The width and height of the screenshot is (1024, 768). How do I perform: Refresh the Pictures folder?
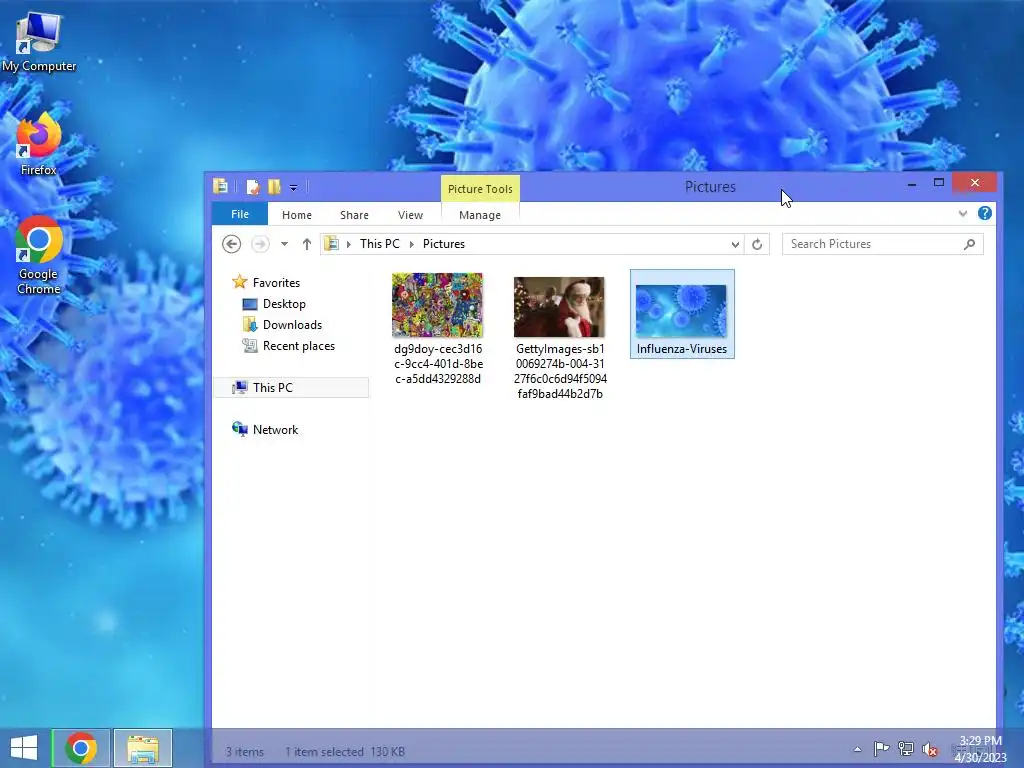click(757, 244)
